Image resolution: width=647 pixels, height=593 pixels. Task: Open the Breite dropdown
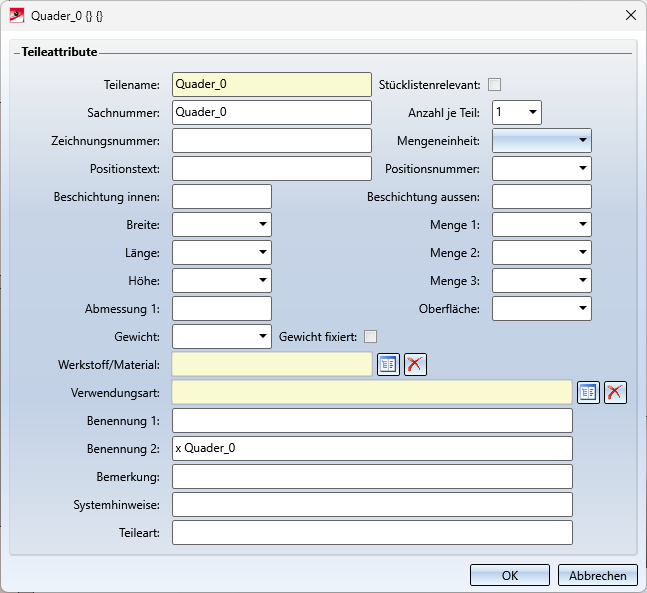262,225
